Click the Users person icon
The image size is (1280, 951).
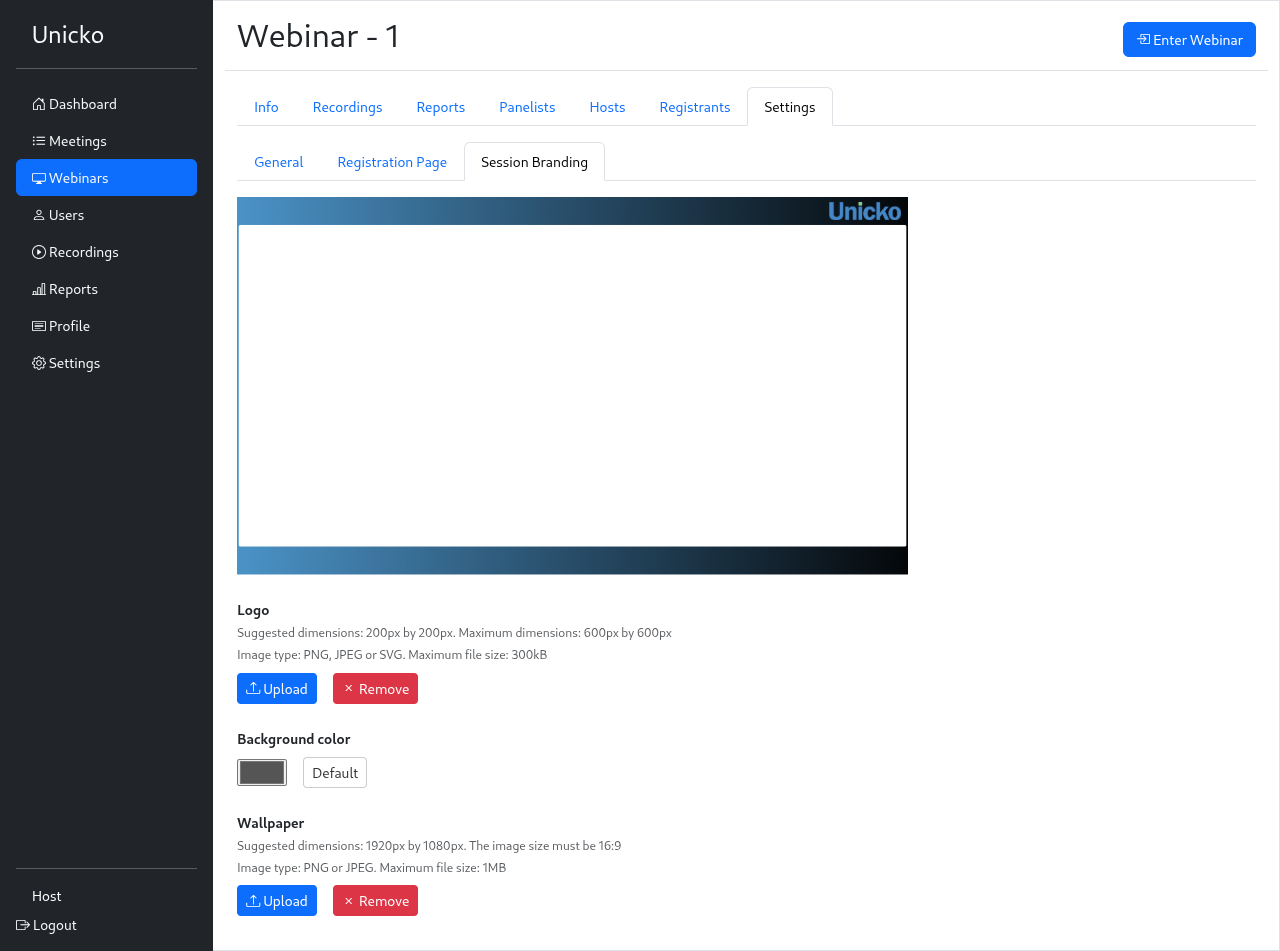[x=39, y=215]
